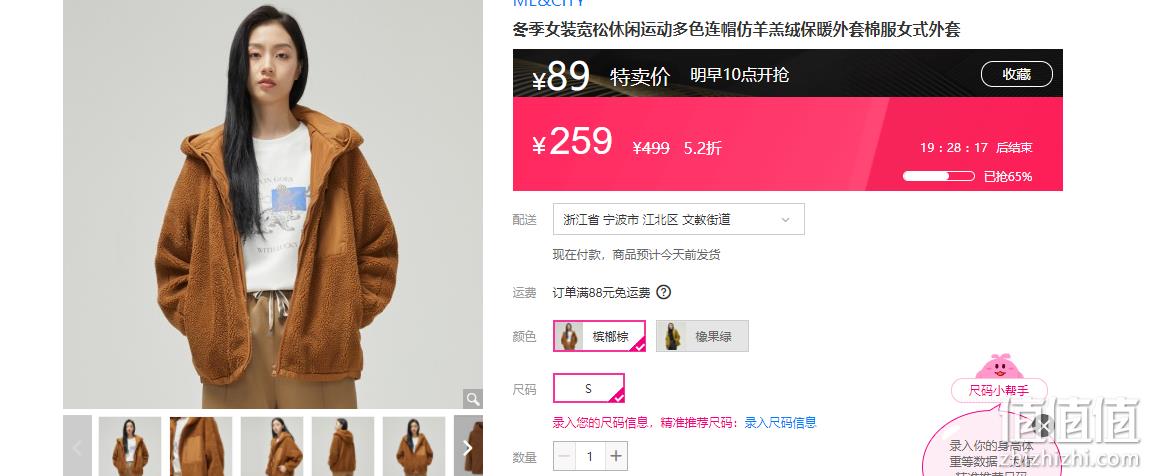Choose size S option
The width and height of the screenshot is (1149, 476).
pos(588,388)
